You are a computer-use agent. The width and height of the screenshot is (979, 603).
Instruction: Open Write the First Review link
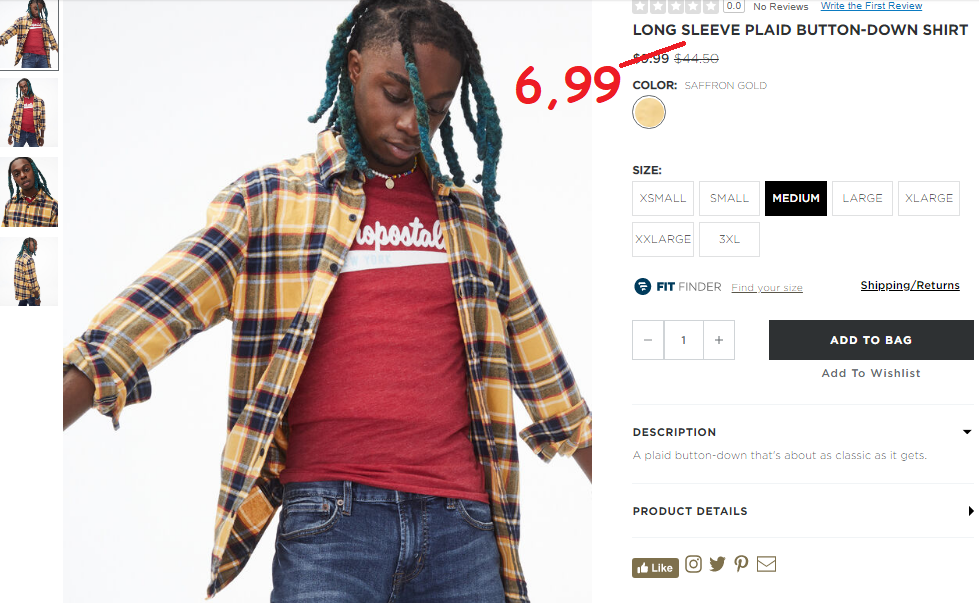tap(871, 6)
